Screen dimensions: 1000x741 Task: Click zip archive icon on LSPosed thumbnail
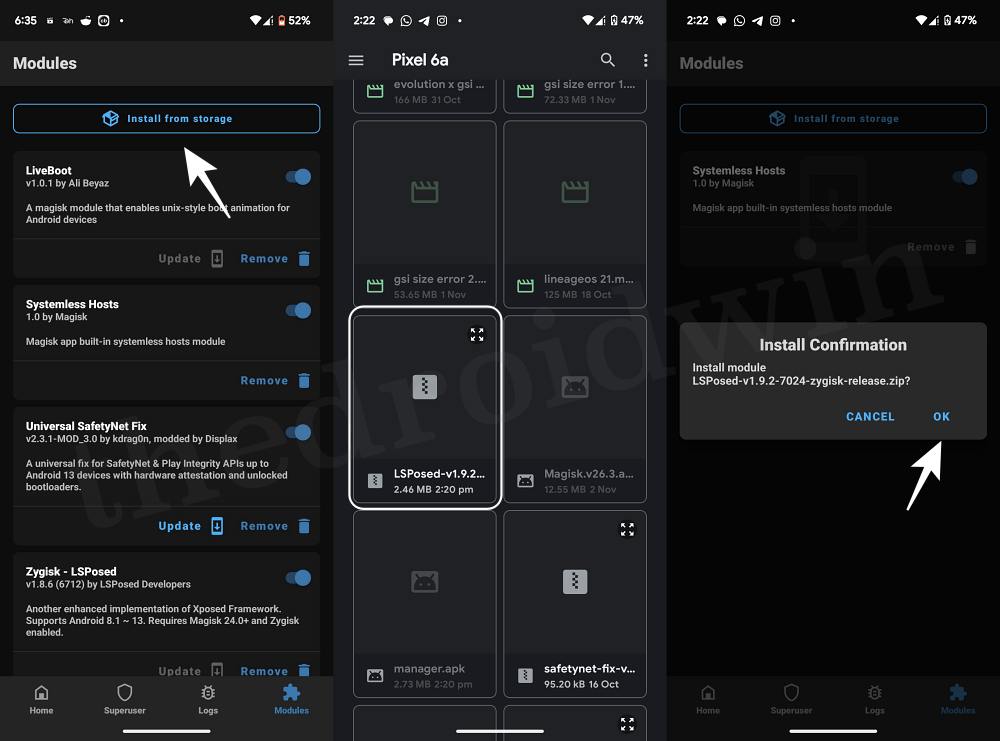click(425, 386)
